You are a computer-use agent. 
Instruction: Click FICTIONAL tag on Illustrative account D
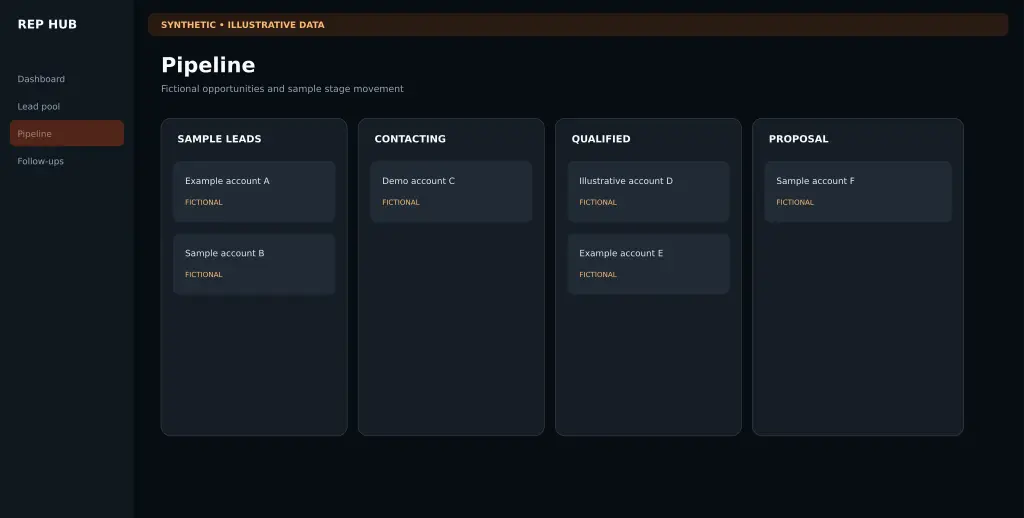click(x=598, y=202)
